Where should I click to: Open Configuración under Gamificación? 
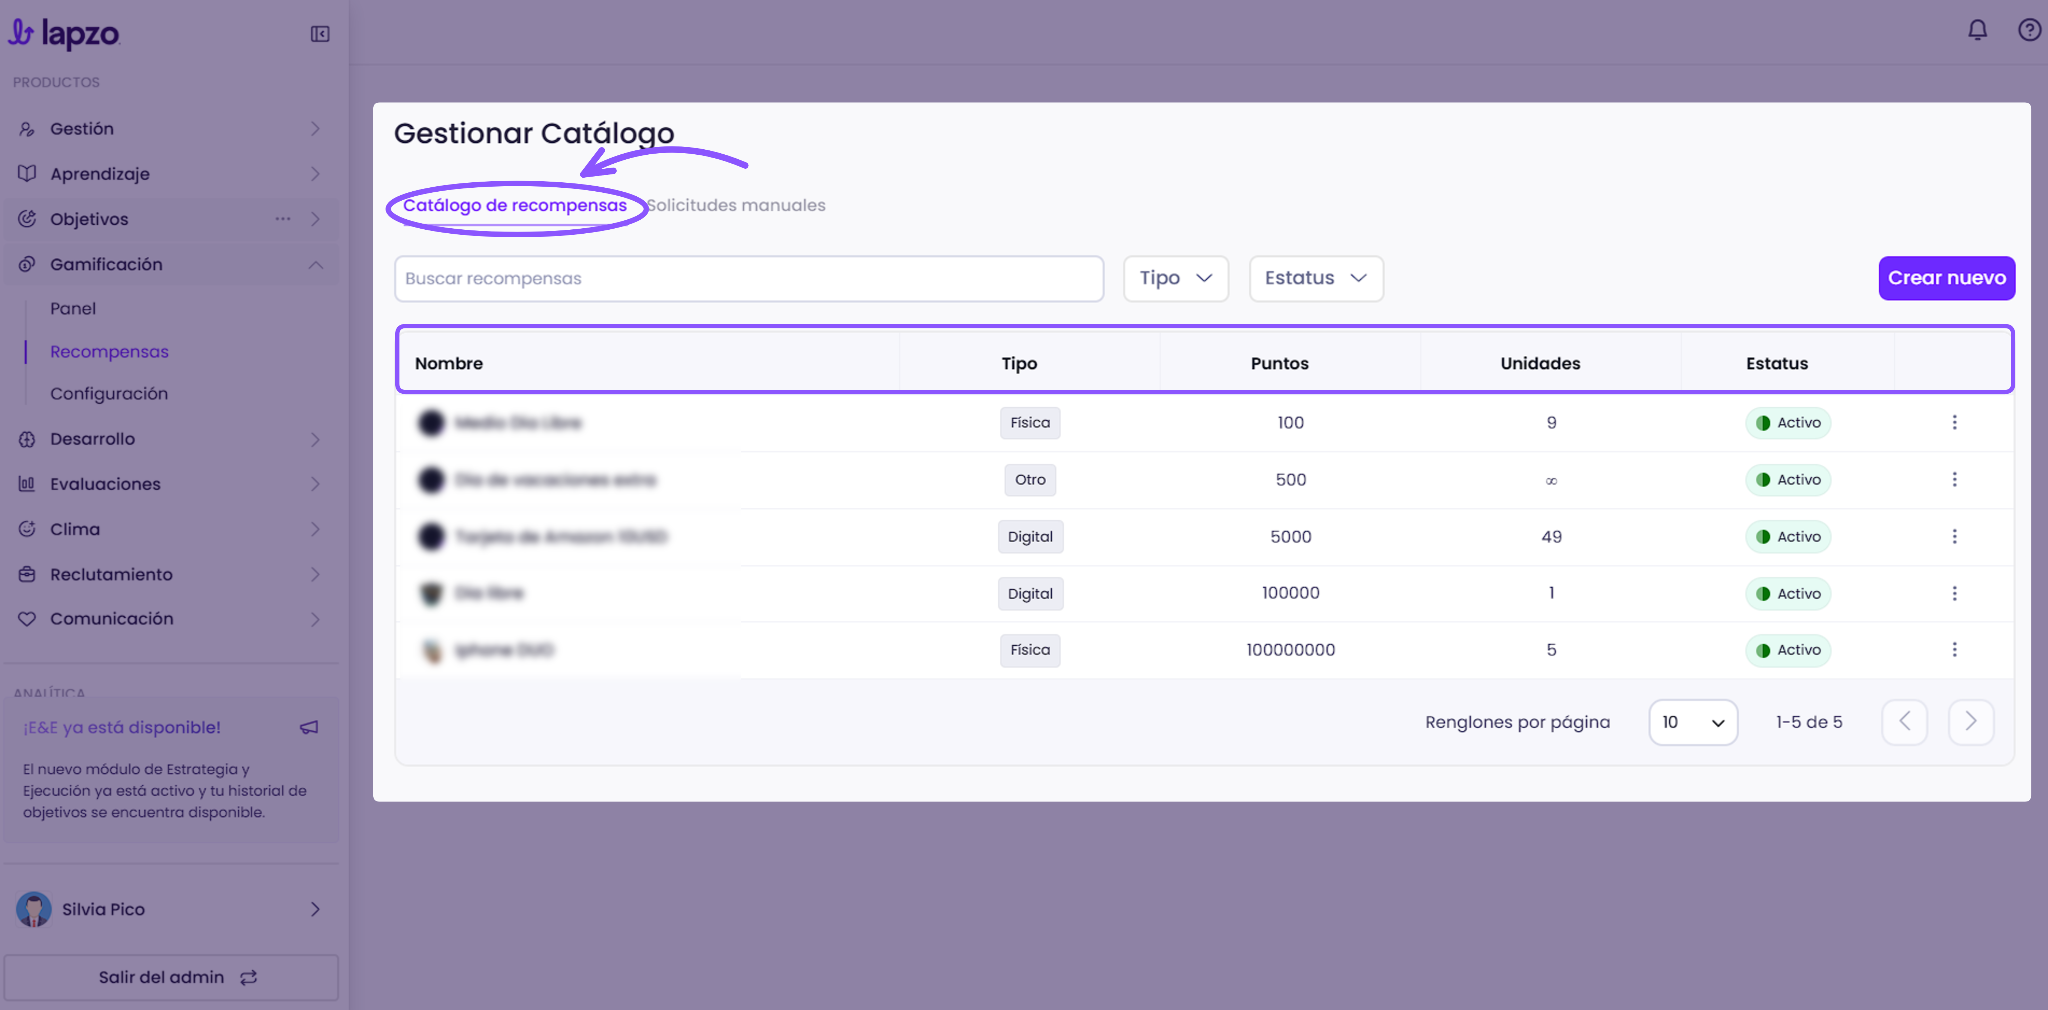pos(109,394)
